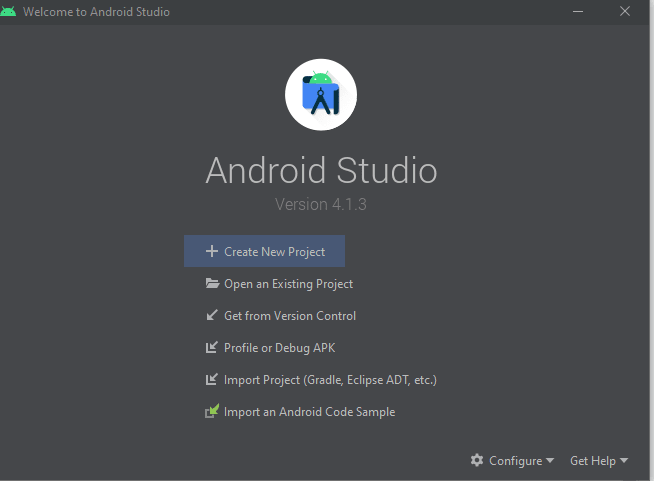Click the Version 4.1.3 text

point(321,204)
